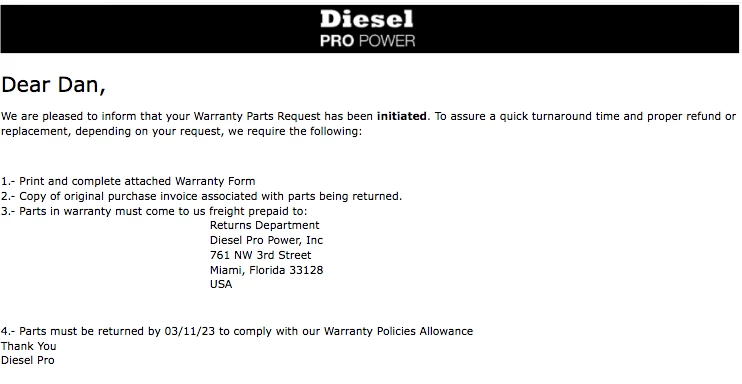742x384 pixels.
Task: Click the 'USA' country line
Action: click(x=221, y=285)
